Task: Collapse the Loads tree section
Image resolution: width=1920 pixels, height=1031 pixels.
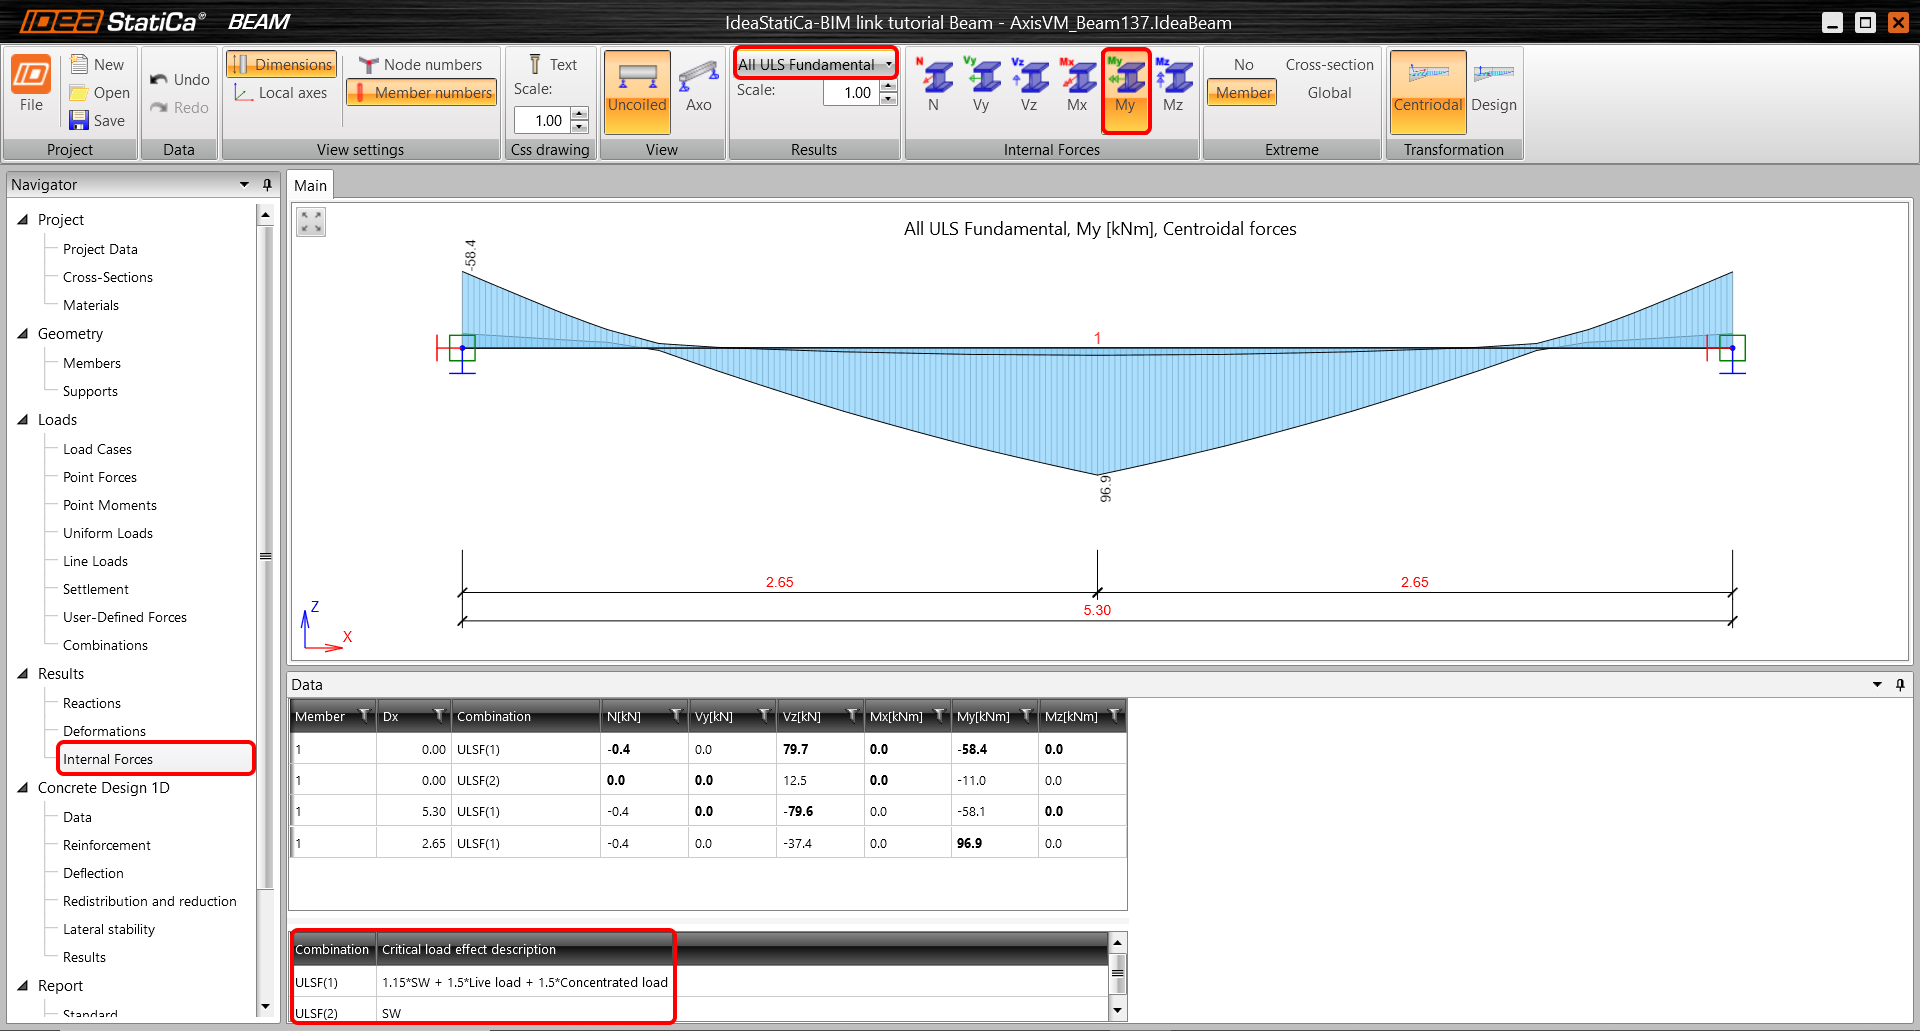Action: tap(23, 420)
